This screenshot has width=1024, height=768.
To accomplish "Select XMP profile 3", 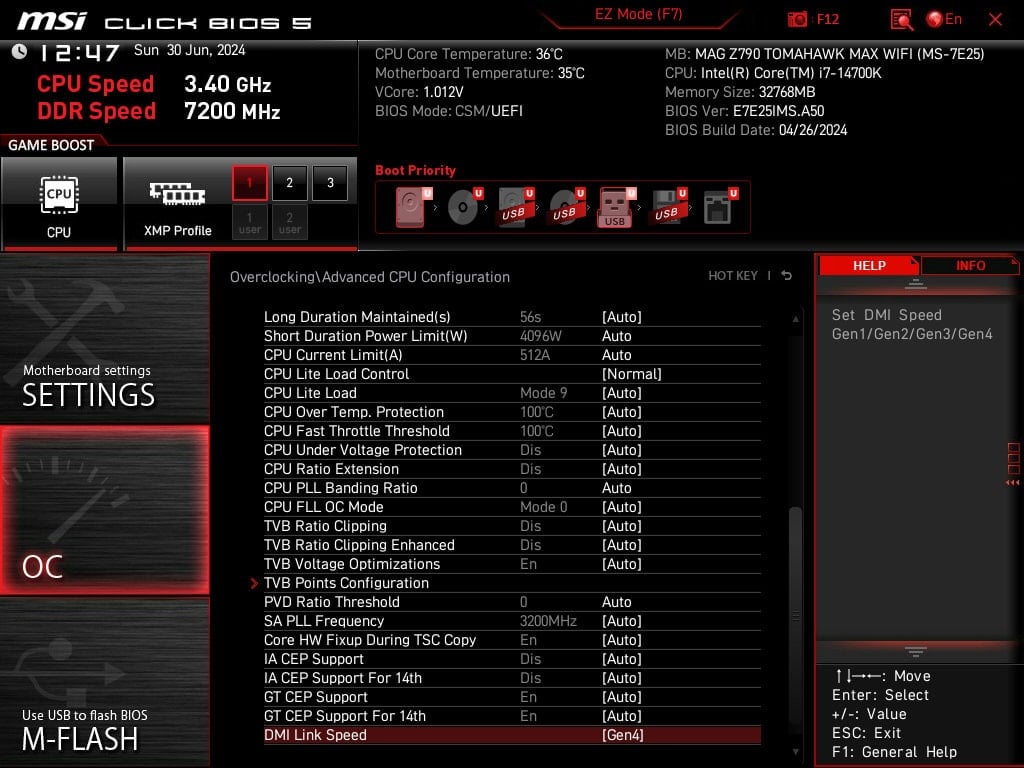I will coord(330,183).
